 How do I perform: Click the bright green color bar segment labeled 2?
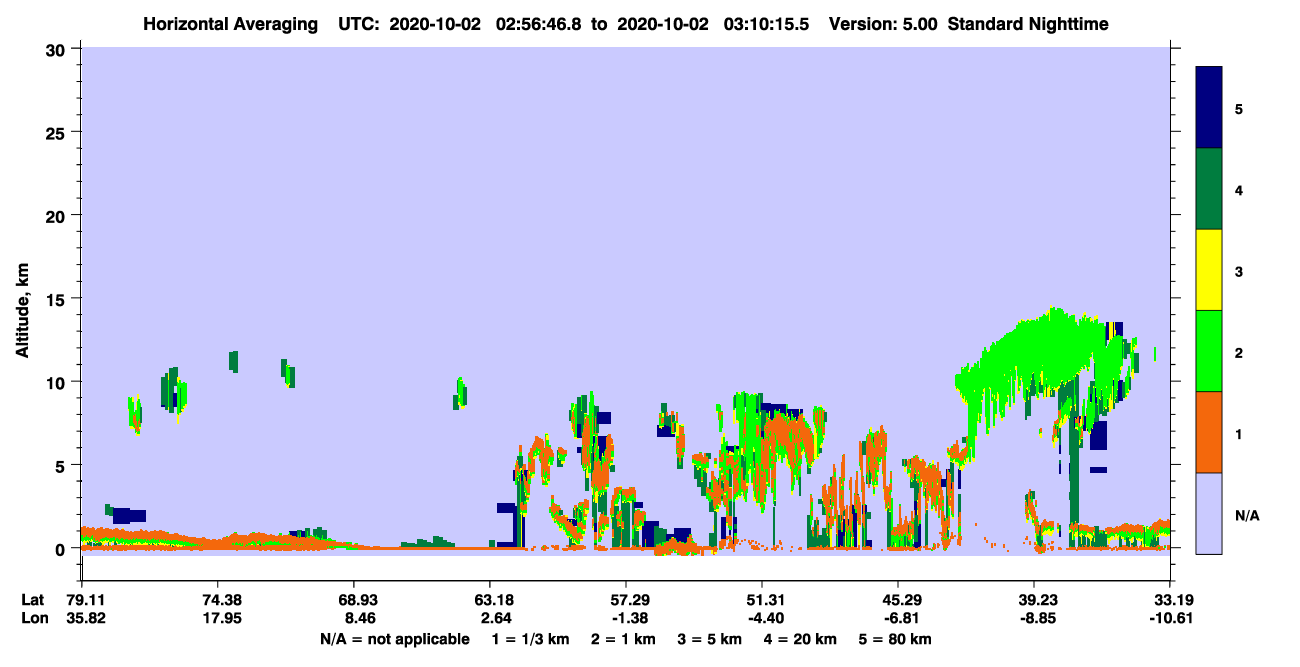[1209, 351]
